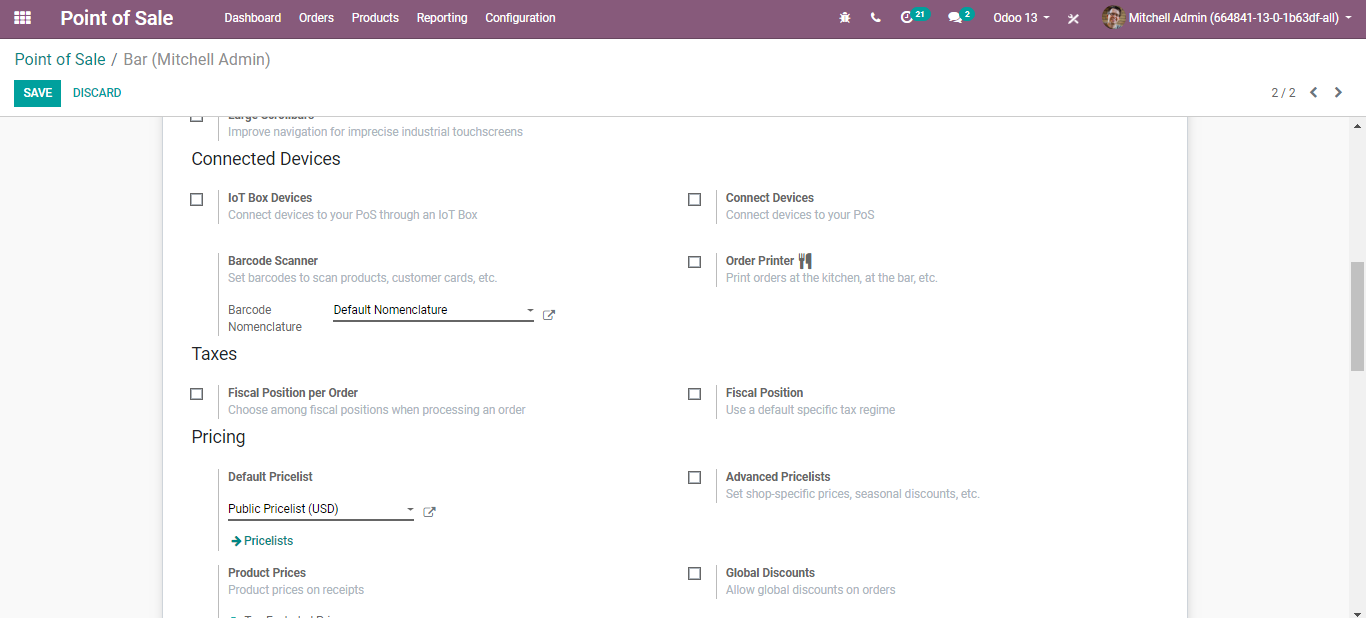The width and height of the screenshot is (1366, 618).
Task: Enable the IoT Box Devices checkbox
Action: point(197,199)
